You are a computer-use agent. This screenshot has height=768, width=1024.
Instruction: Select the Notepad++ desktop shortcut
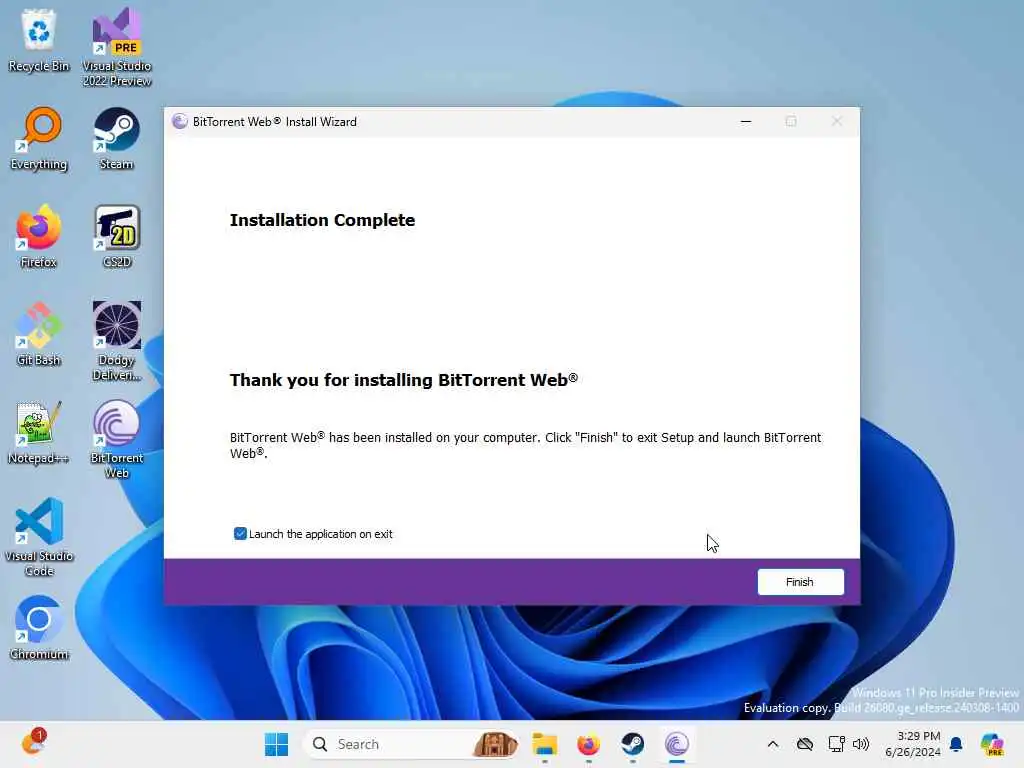[x=39, y=433]
